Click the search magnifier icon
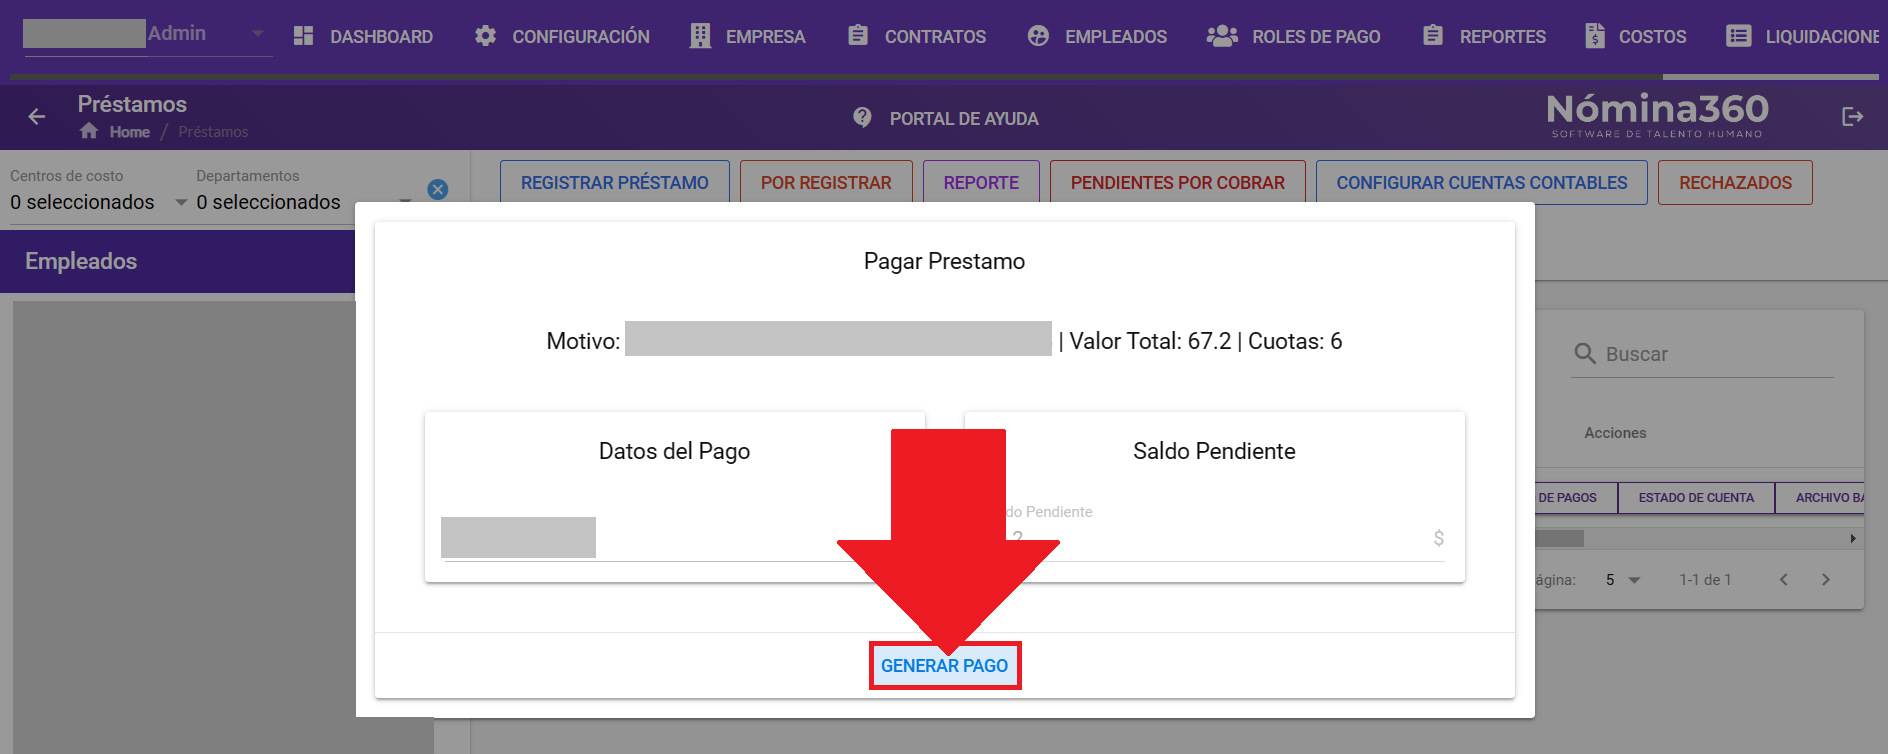The width and height of the screenshot is (1888, 754). click(1585, 353)
